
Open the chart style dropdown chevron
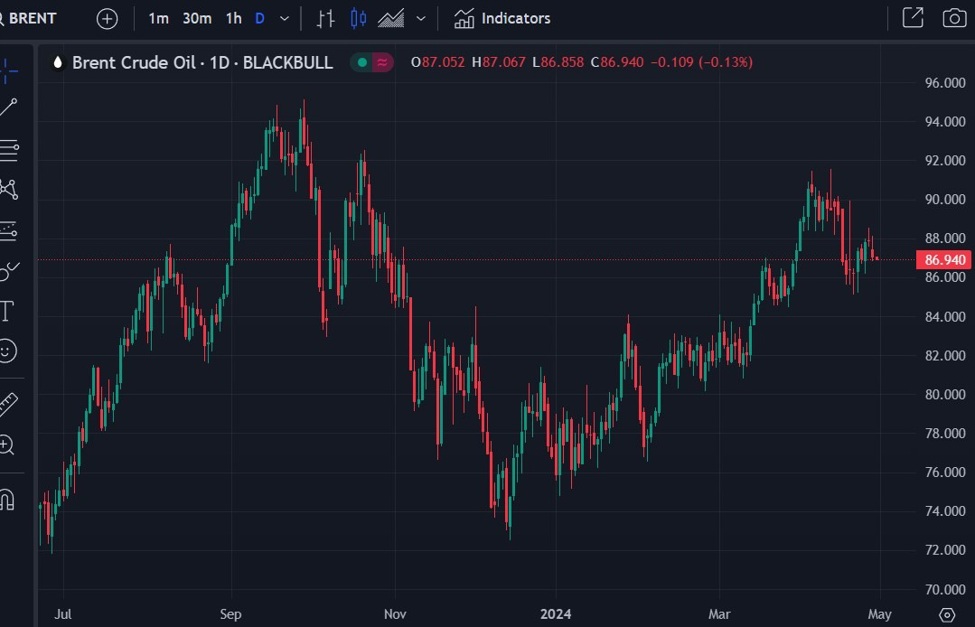(x=420, y=17)
